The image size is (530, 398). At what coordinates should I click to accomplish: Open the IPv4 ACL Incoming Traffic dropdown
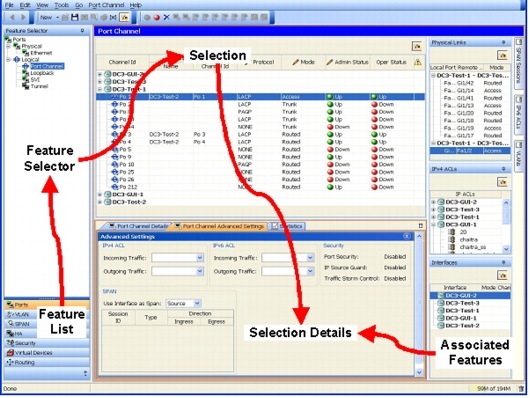199,258
